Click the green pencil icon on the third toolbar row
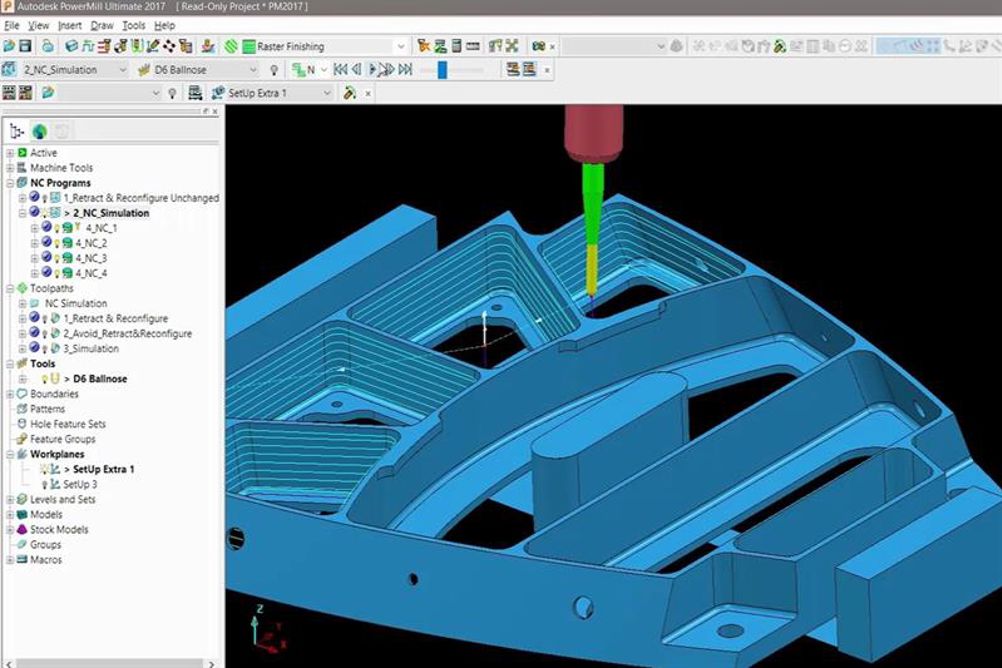Image resolution: width=1002 pixels, height=668 pixels. [350, 93]
